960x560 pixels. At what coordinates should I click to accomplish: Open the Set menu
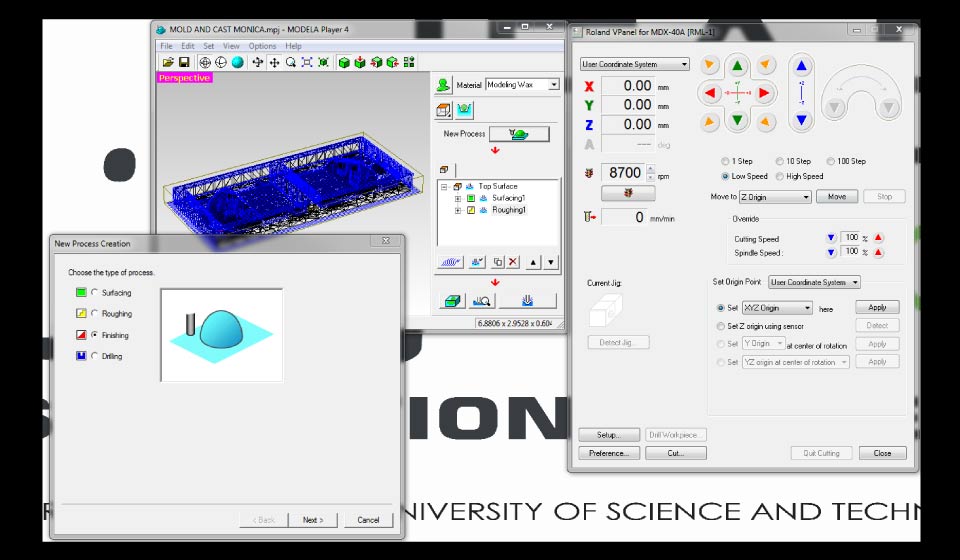[209, 46]
